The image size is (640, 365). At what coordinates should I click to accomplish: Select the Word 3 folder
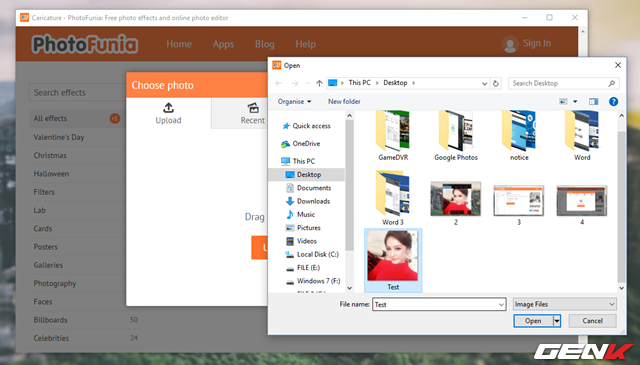393,198
